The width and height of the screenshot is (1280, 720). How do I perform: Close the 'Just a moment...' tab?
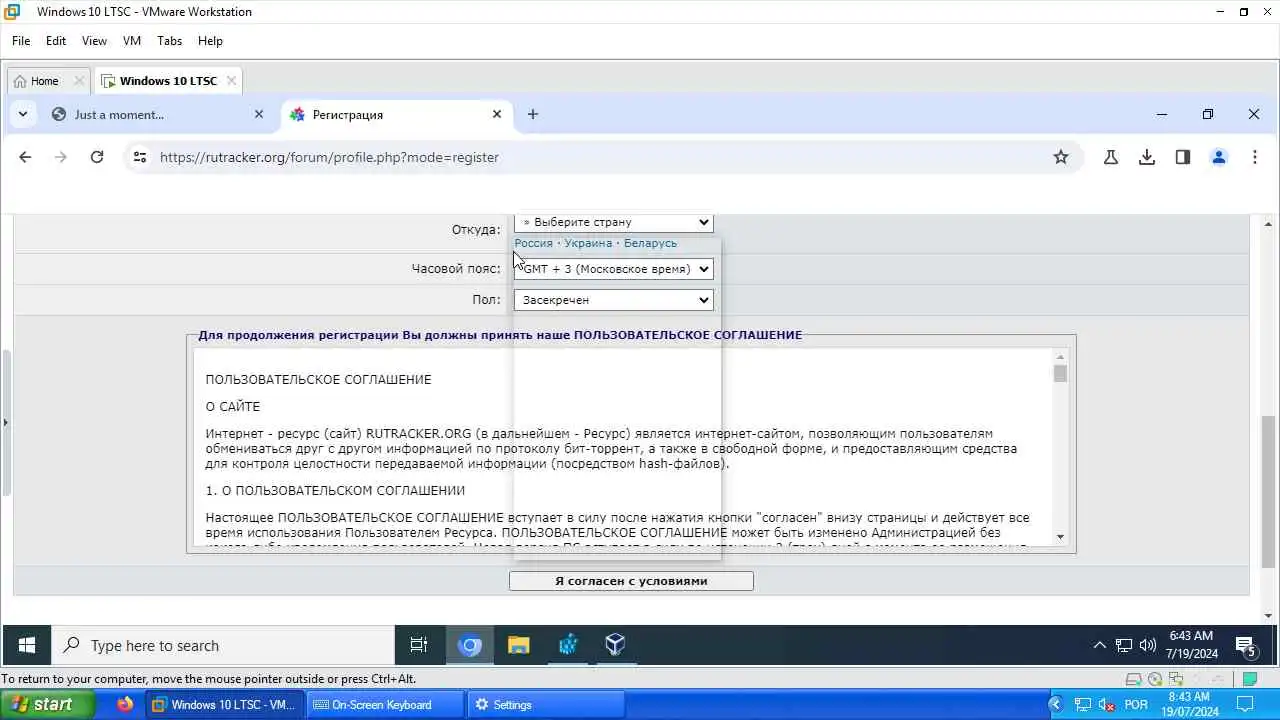(x=259, y=114)
